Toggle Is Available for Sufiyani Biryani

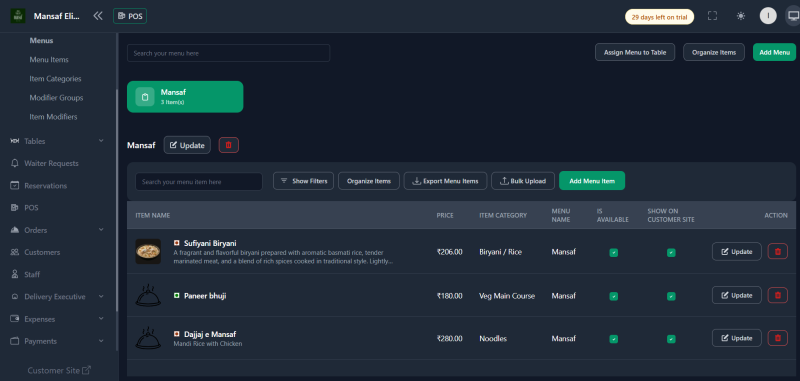click(614, 252)
